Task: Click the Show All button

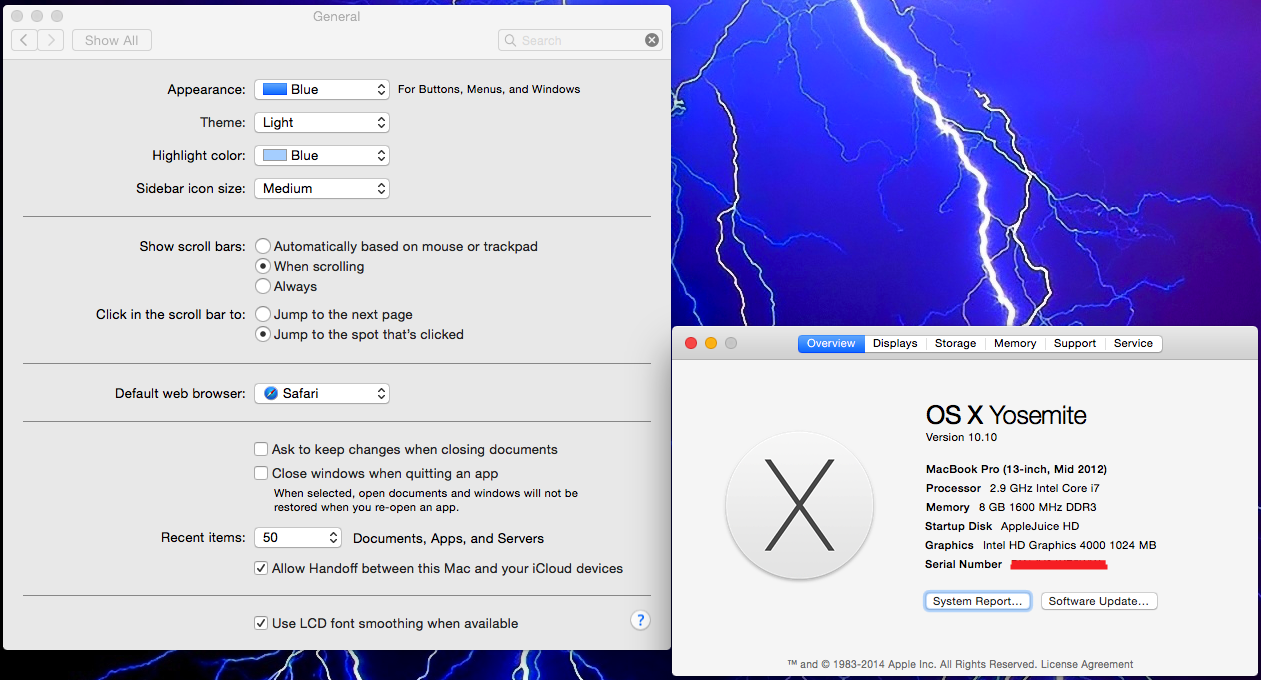Action: coord(112,40)
